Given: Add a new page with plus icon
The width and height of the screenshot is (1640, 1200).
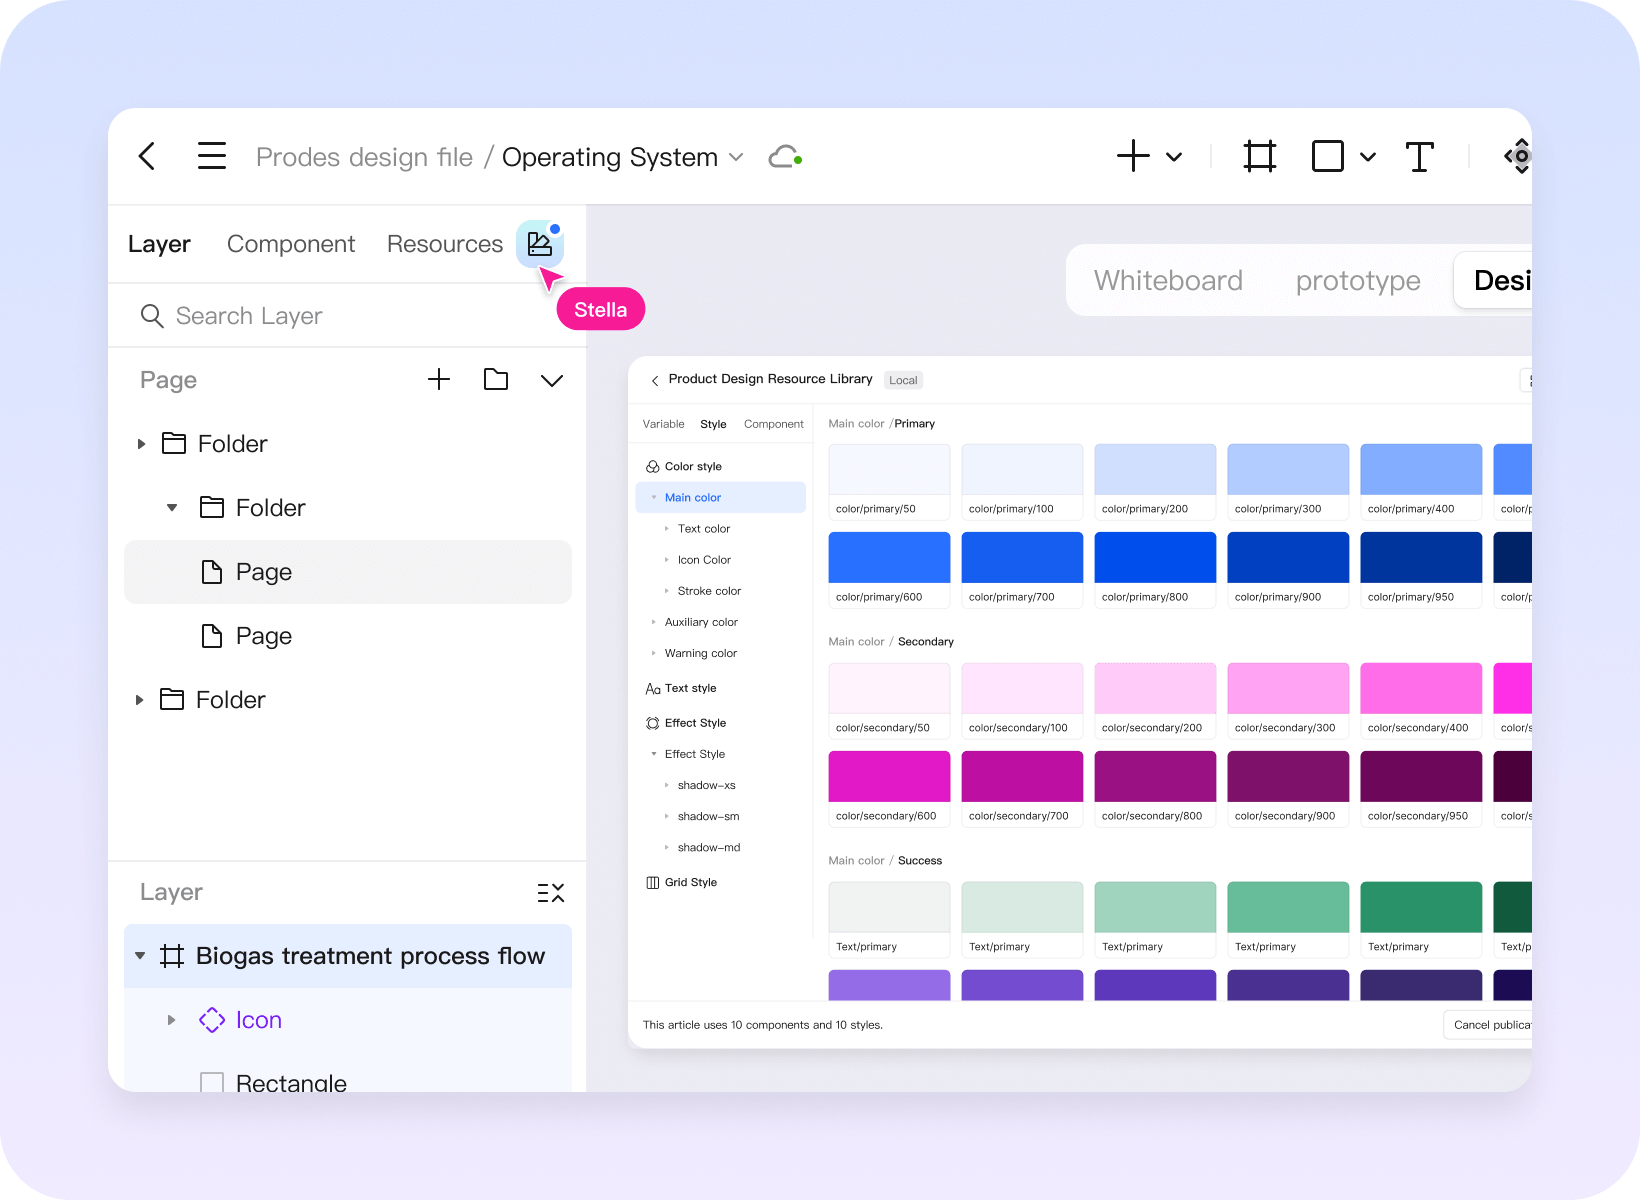Looking at the screenshot, I should click(438, 380).
